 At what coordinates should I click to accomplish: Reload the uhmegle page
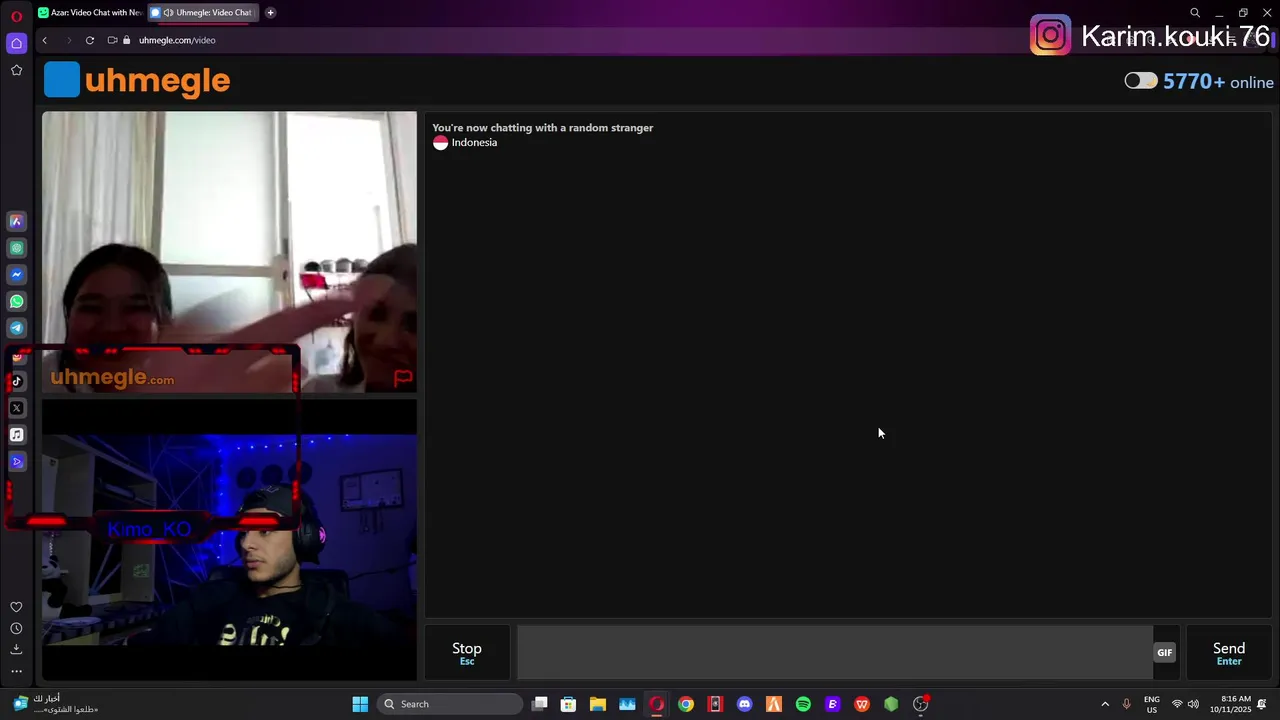tap(89, 40)
